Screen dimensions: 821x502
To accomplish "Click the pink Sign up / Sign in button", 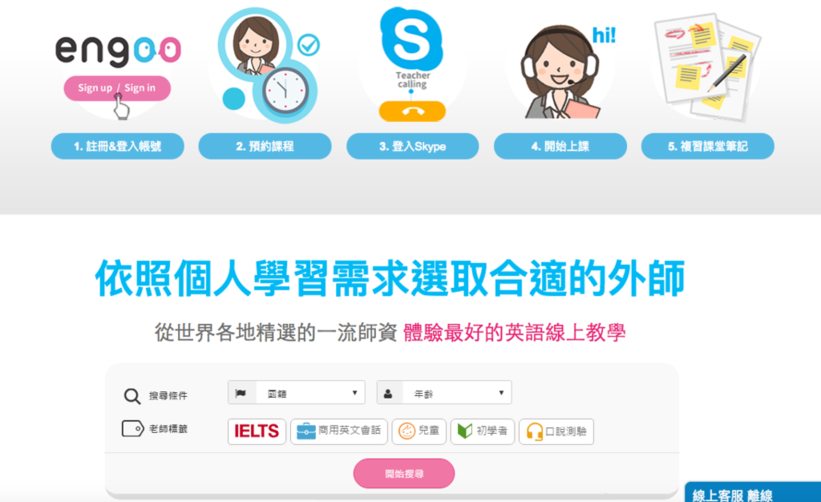I will (x=117, y=88).
